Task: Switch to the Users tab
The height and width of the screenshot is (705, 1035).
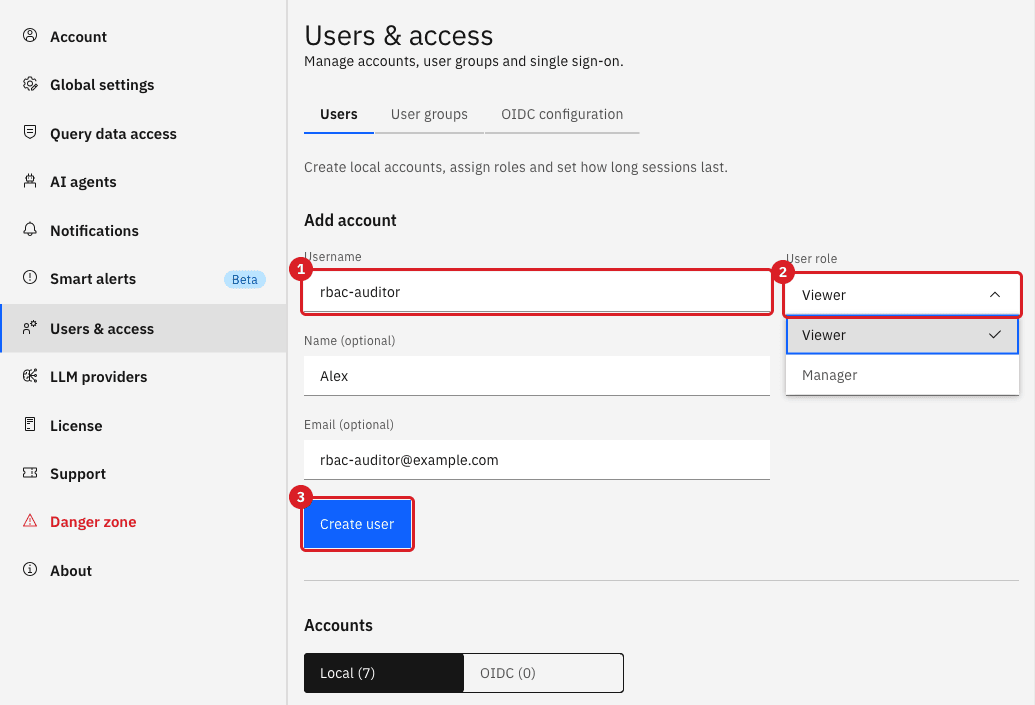Action: coord(339,114)
